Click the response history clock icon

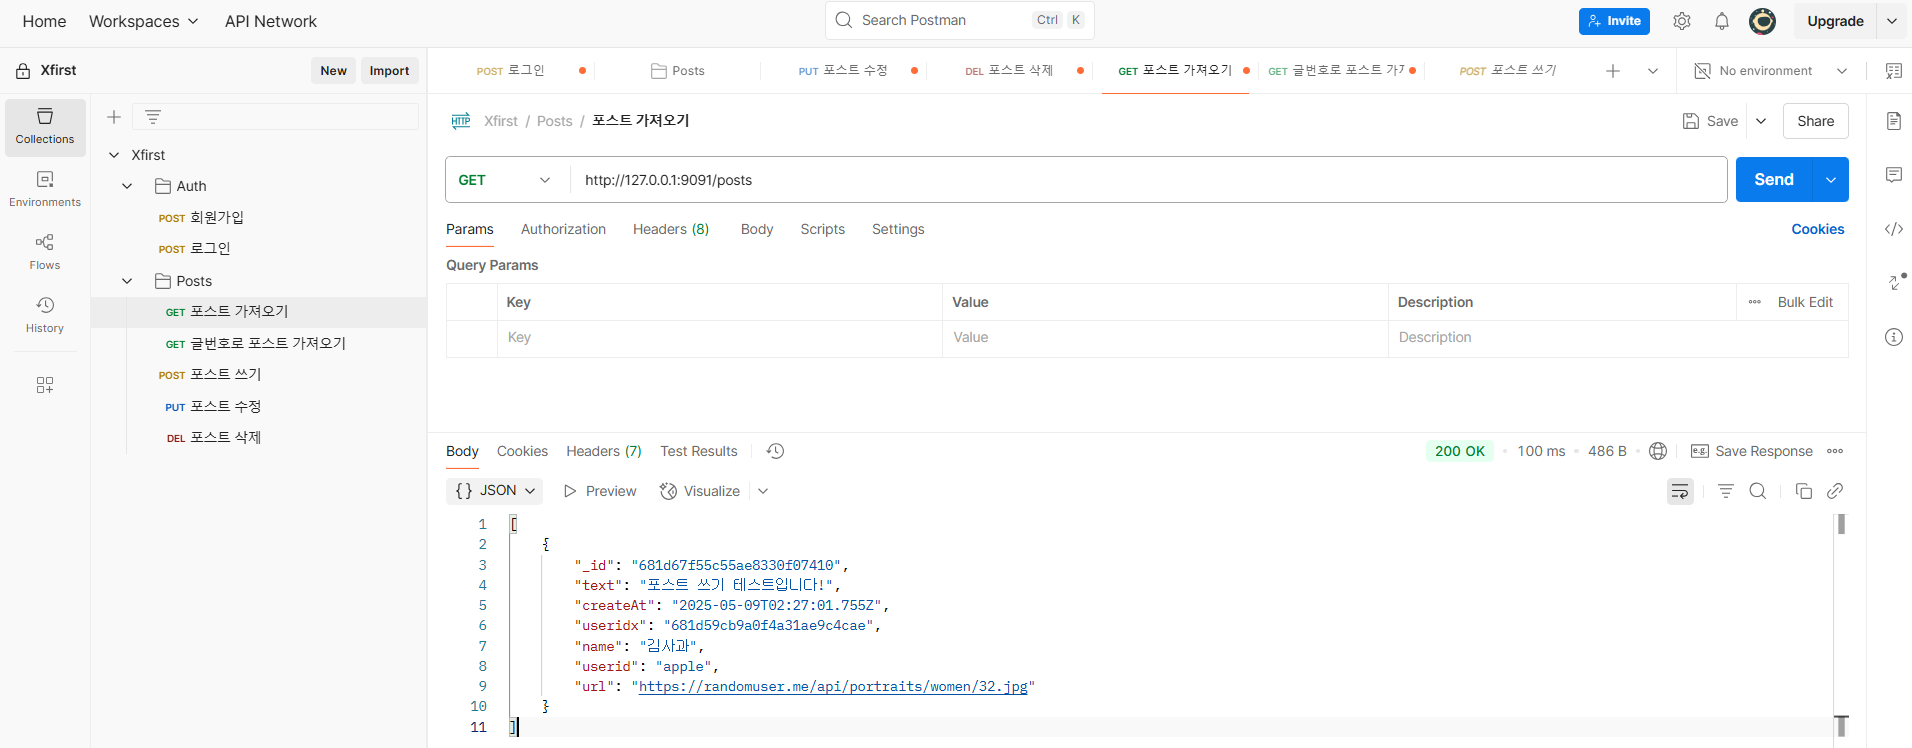pyautogui.click(x=775, y=451)
